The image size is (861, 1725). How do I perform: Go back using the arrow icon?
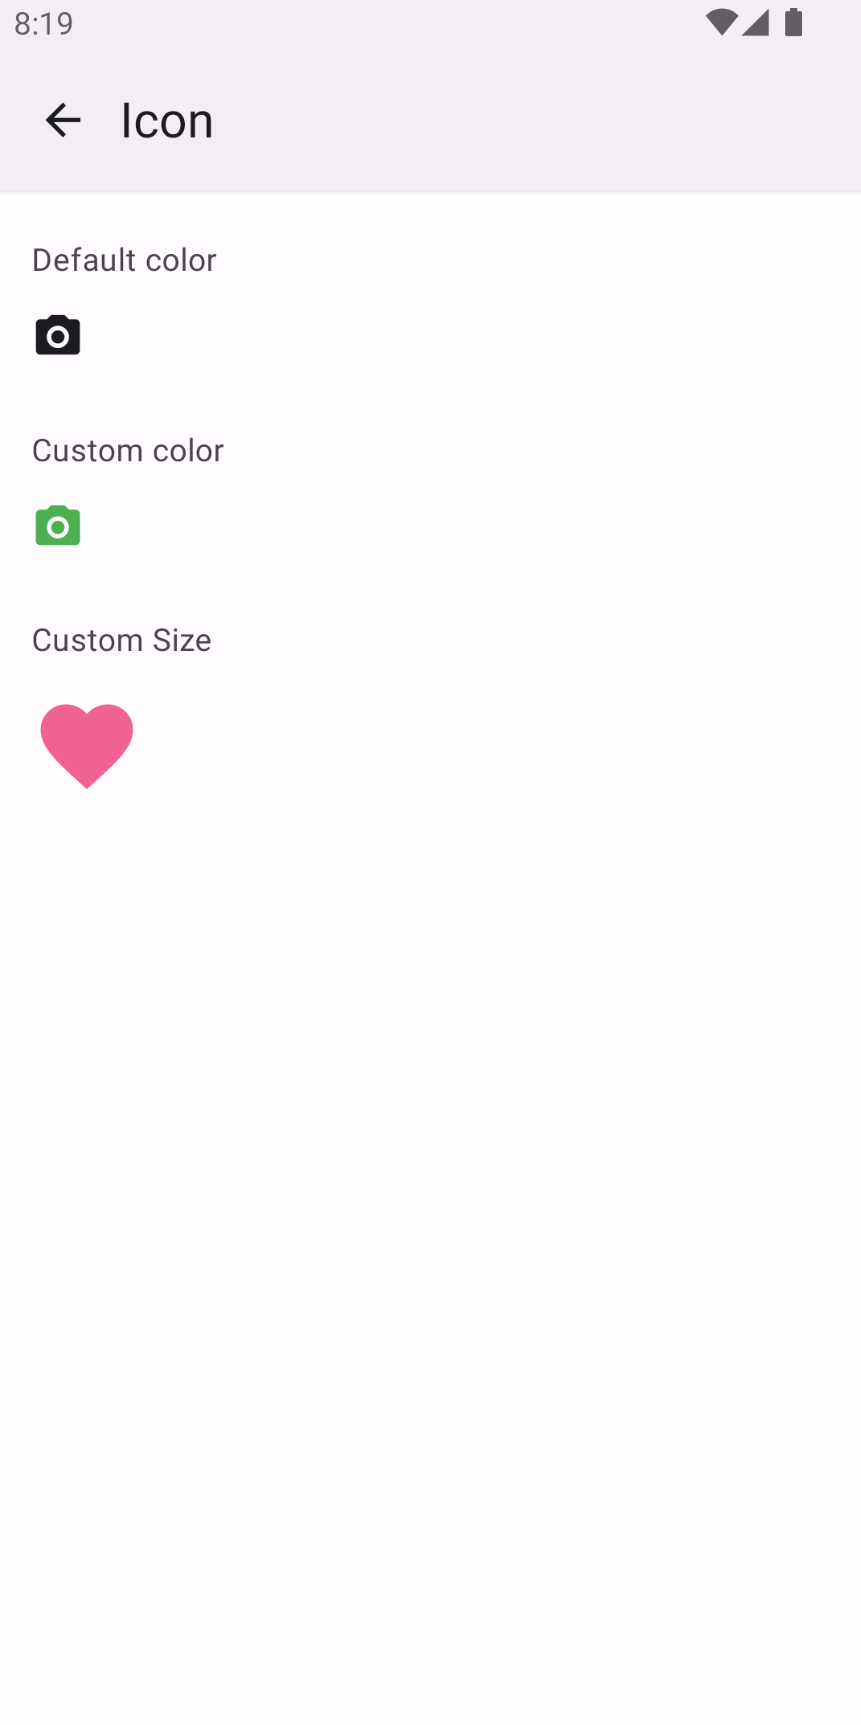pos(63,120)
